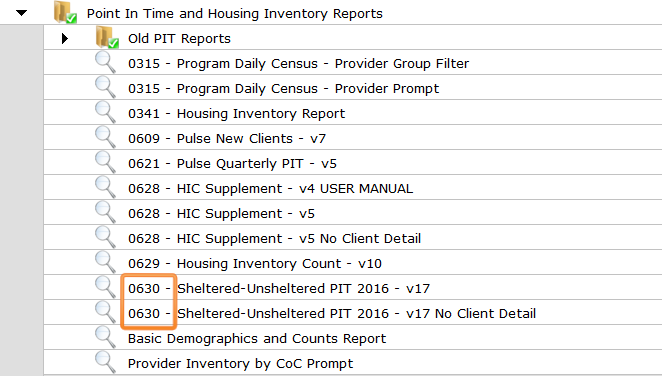Open 0630 Sheltered-Unsheltered PIT 2016 v17 report

coord(279,289)
